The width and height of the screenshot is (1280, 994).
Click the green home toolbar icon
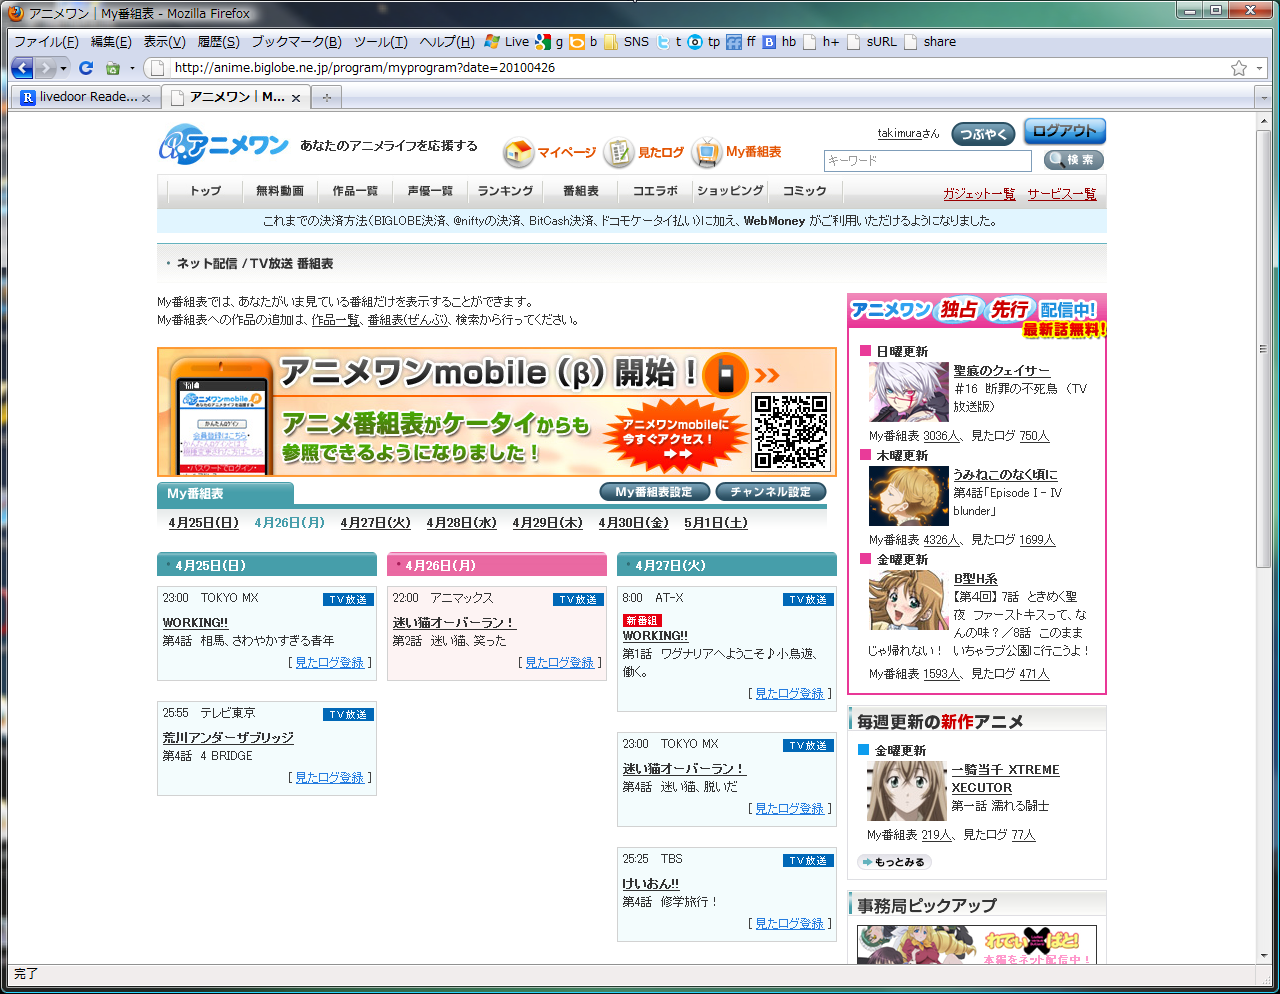click(x=112, y=68)
